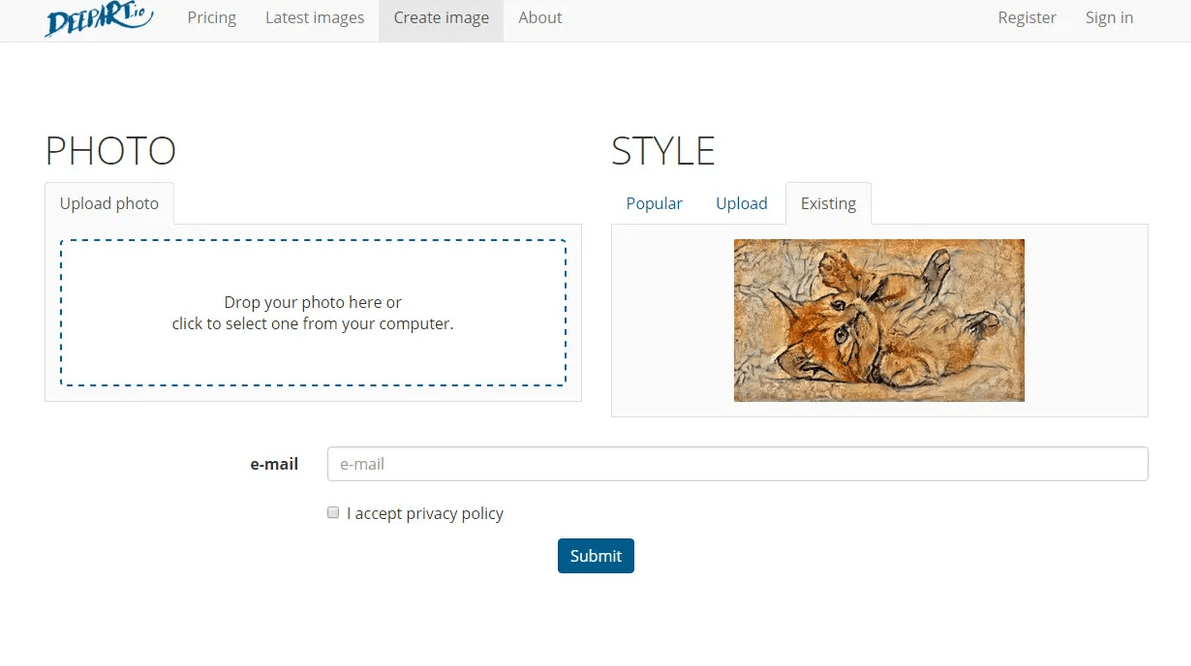Click the photo drop zone area
Image resolution: width=1191 pixels, height=666 pixels.
pos(313,313)
